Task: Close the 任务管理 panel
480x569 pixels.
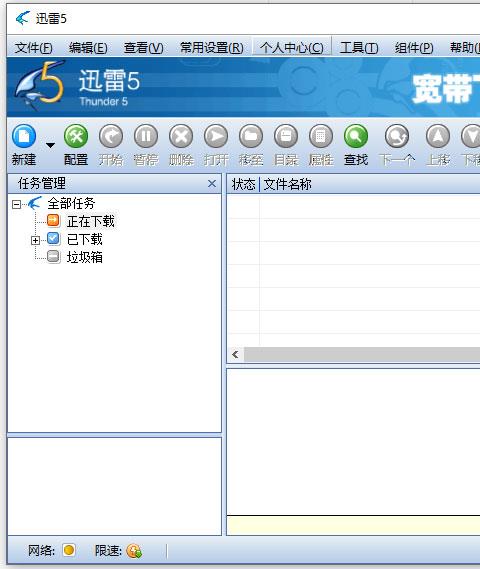Action: pos(212,184)
